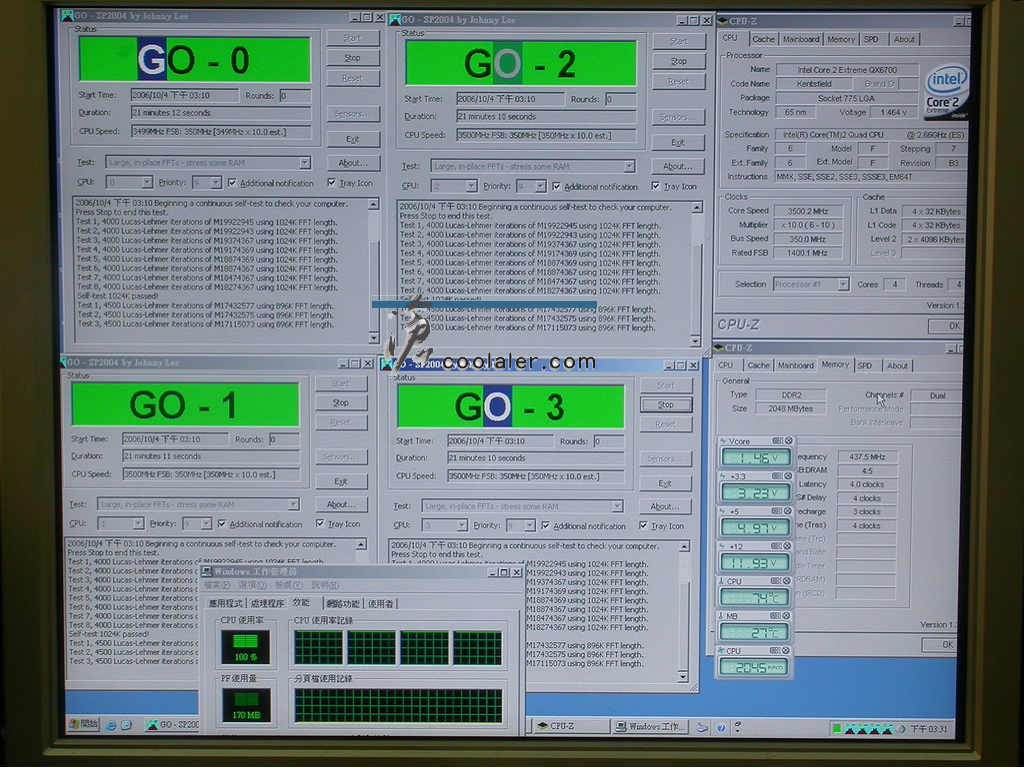Toggle Additional notification in GO-1 window
The width and height of the screenshot is (1024, 768).
[222, 524]
